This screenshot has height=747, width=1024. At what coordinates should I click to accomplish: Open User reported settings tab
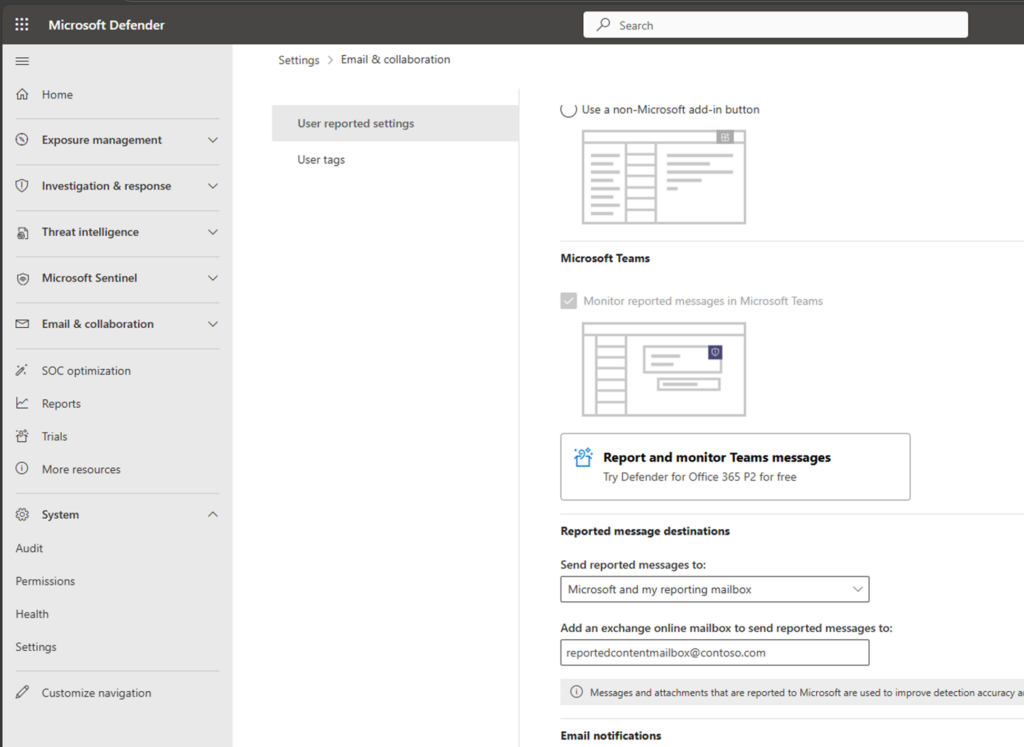pos(395,123)
